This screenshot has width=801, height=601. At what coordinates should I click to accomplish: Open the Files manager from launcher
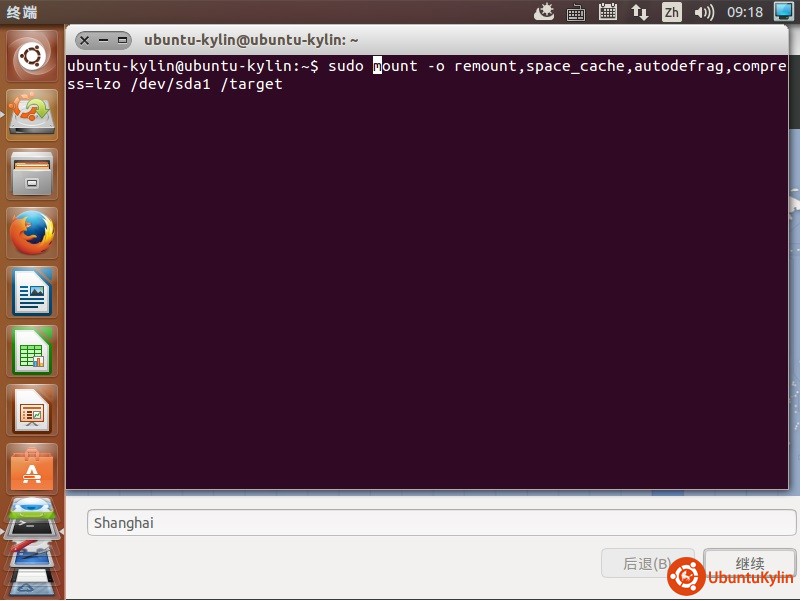pos(32,174)
